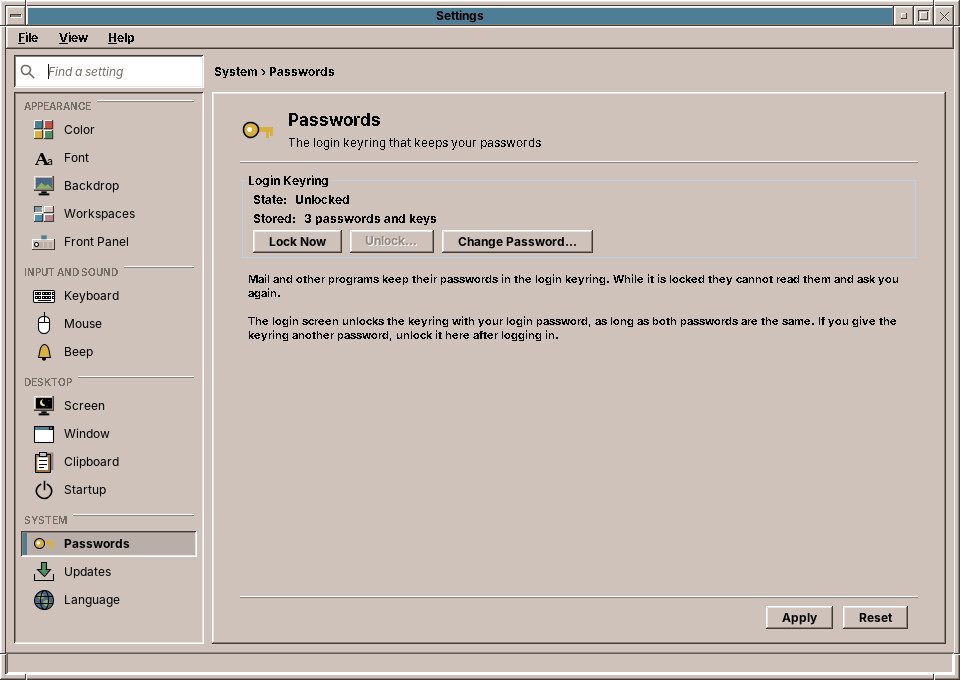The image size is (960, 680).
Task: Select the Language label
Action: pos(92,600)
